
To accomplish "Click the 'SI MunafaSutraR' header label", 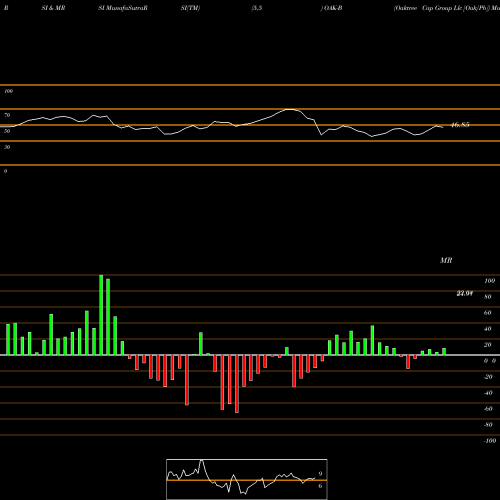I will (x=123, y=8).
